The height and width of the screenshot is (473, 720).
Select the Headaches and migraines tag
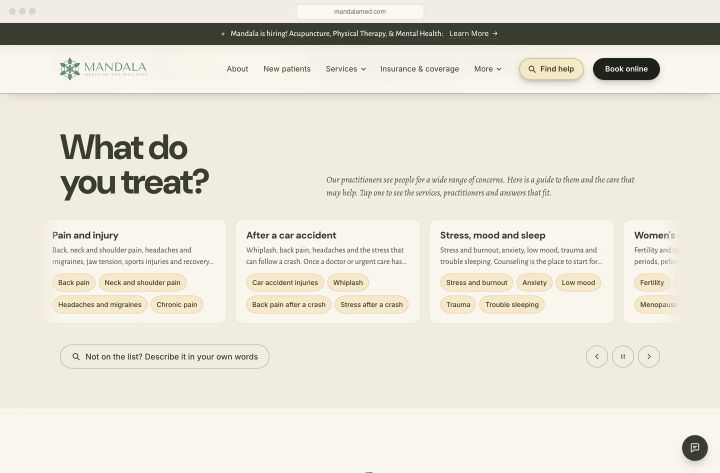pyautogui.click(x=100, y=304)
